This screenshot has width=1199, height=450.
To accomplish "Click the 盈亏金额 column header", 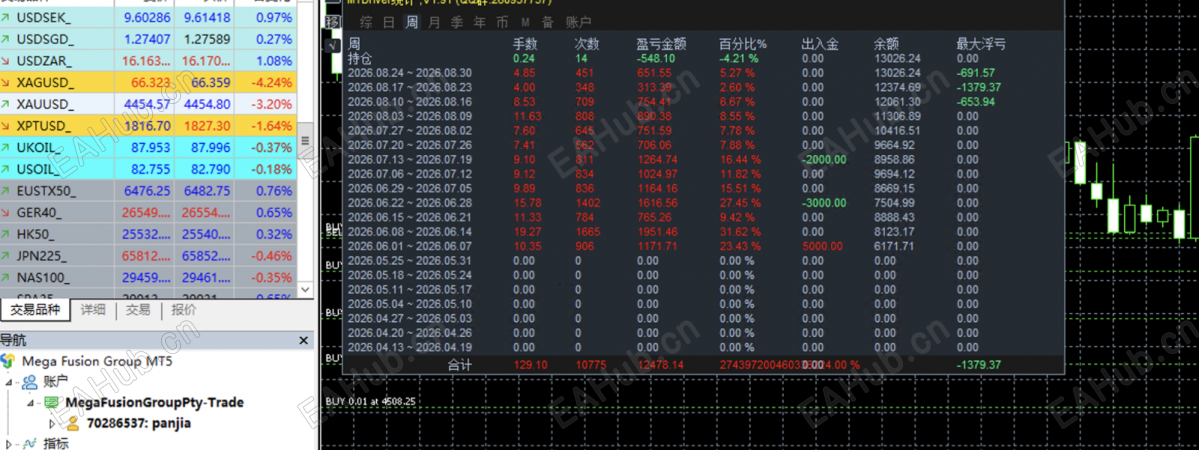I will click(x=663, y=44).
